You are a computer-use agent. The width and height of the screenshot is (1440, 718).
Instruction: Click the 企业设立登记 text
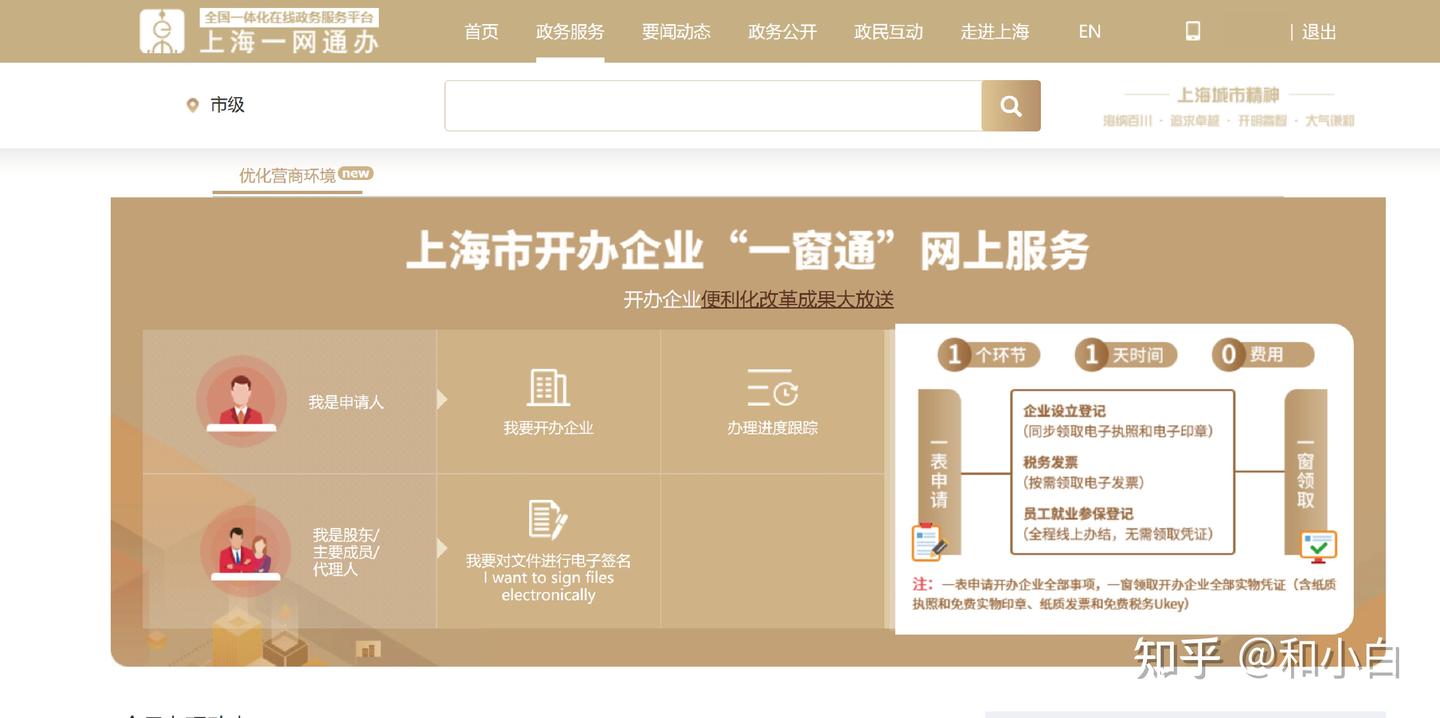pyautogui.click(x=1064, y=411)
